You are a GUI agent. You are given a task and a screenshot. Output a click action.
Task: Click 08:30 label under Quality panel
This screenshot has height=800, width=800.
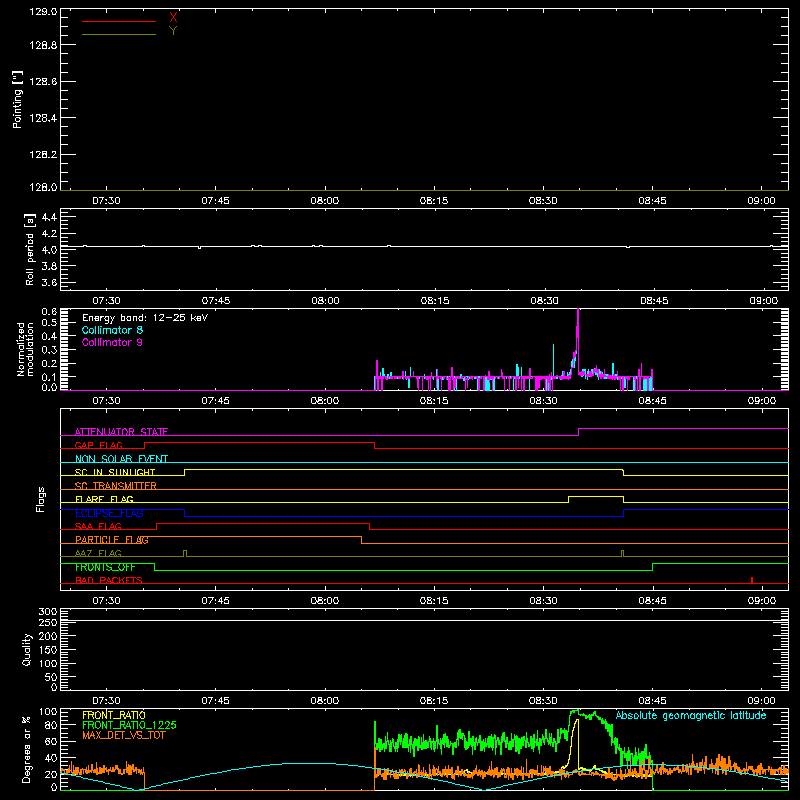(x=543, y=701)
